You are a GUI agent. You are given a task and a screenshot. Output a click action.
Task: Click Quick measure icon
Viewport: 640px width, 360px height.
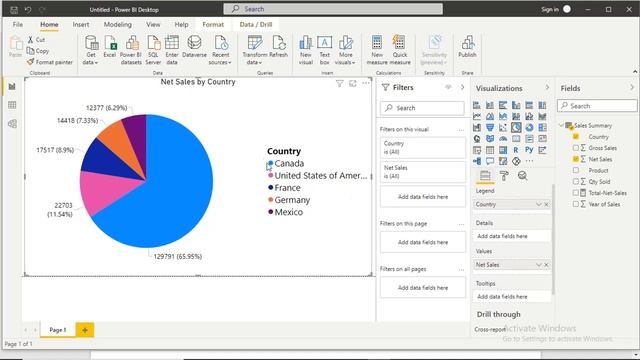[x=400, y=50]
